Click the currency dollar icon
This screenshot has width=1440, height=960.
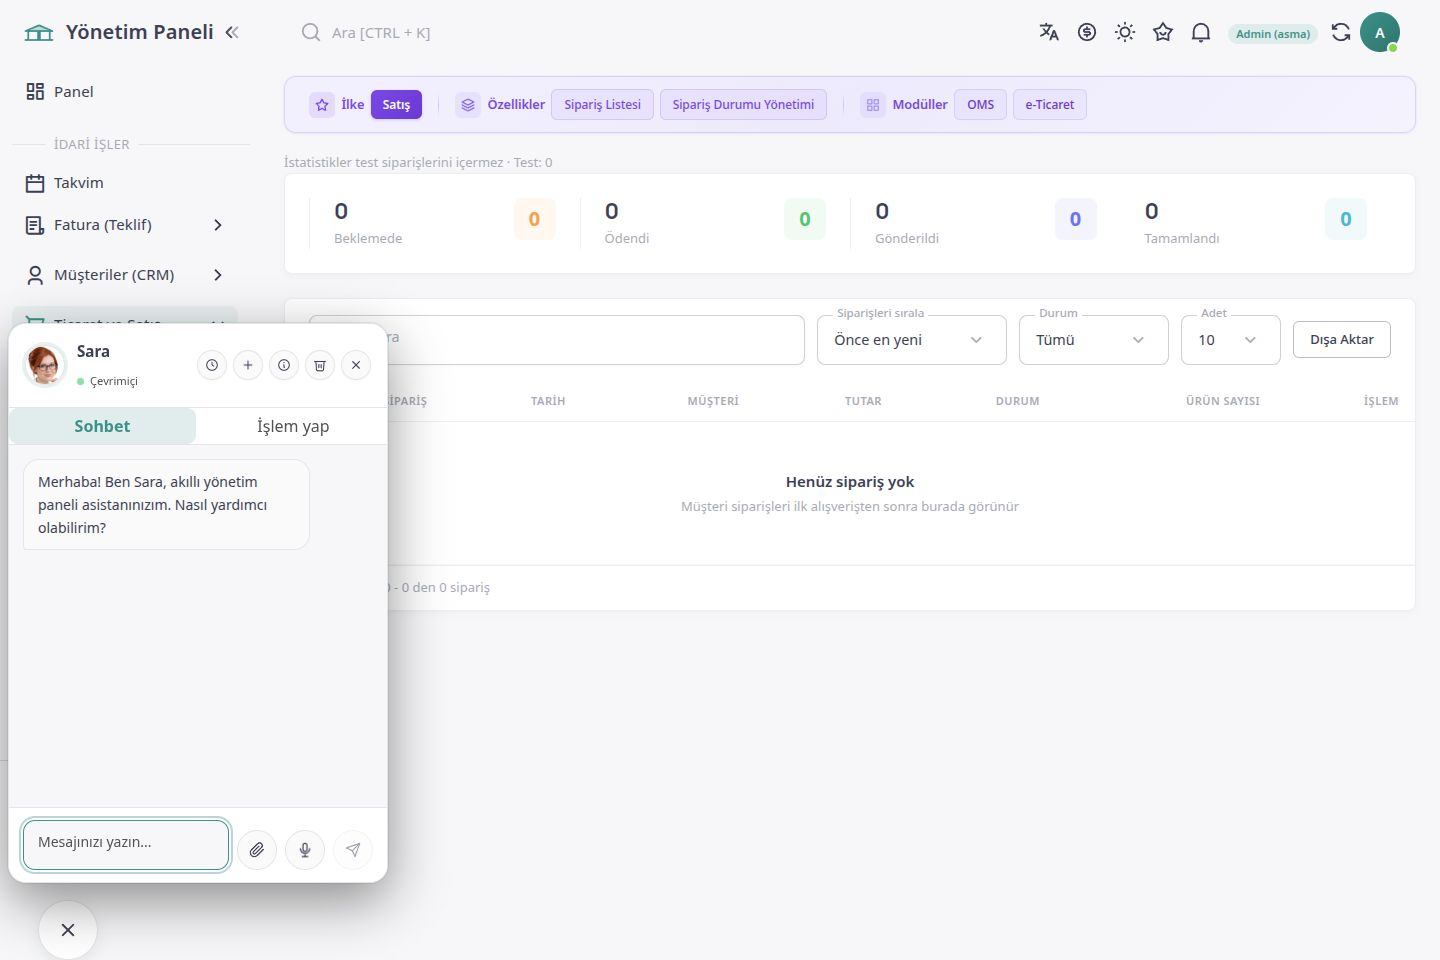(x=1087, y=32)
